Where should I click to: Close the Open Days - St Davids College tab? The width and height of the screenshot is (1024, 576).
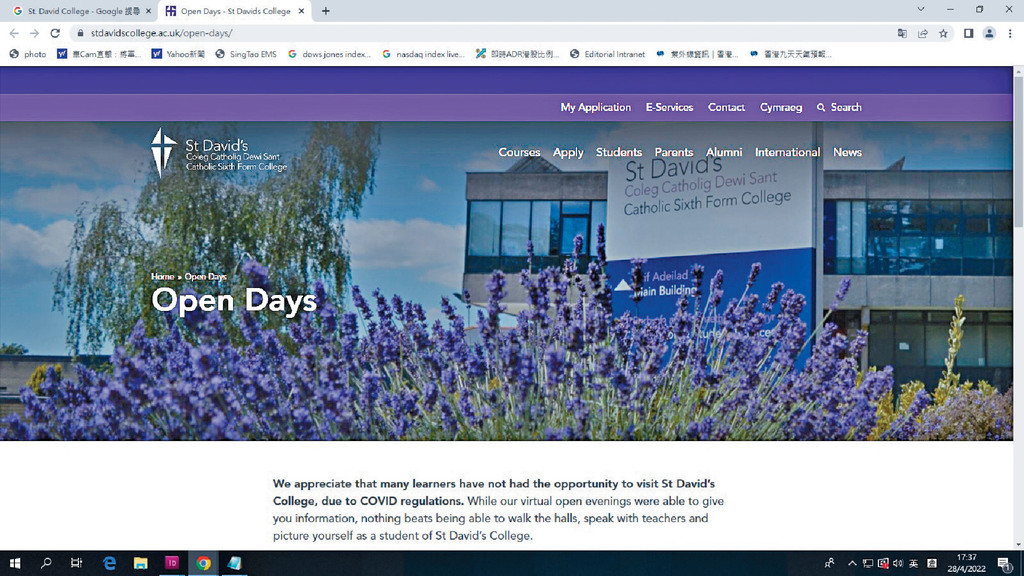point(301,11)
